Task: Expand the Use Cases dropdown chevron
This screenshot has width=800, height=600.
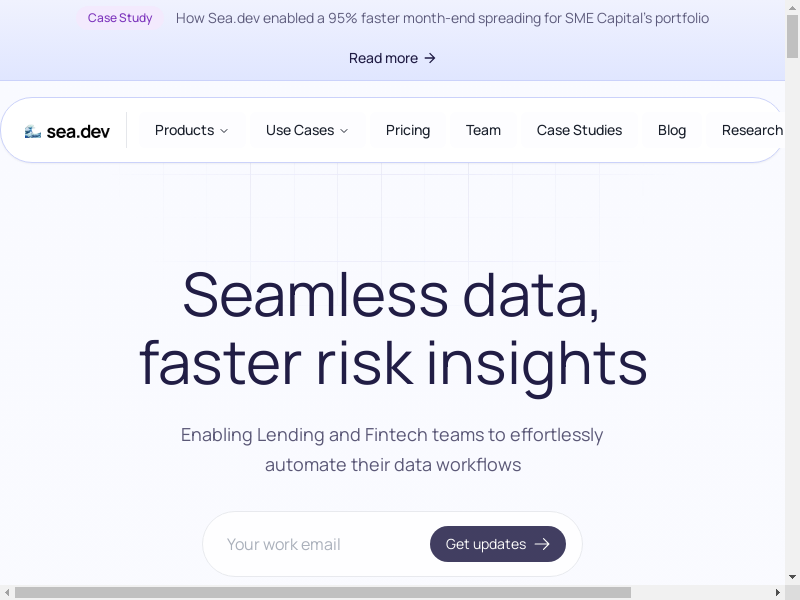Action: coord(344,131)
